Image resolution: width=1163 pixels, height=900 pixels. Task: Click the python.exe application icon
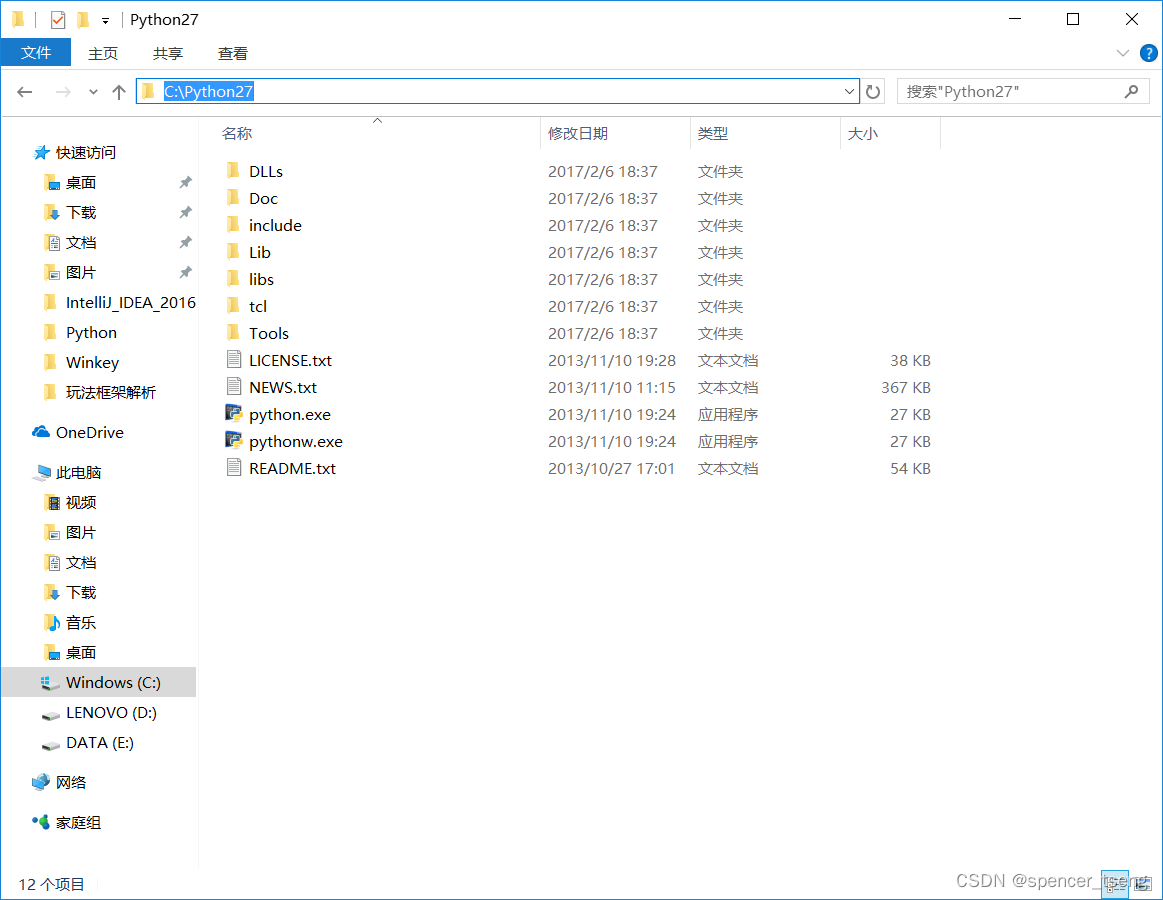click(234, 414)
